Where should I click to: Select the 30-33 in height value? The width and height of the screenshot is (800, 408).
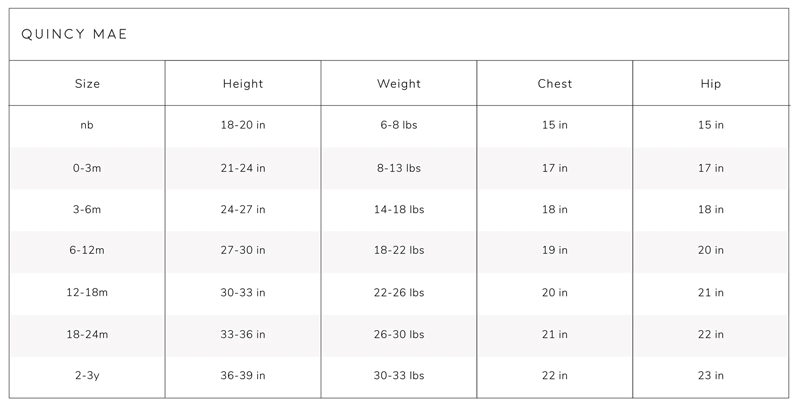click(x=243, y=293)
